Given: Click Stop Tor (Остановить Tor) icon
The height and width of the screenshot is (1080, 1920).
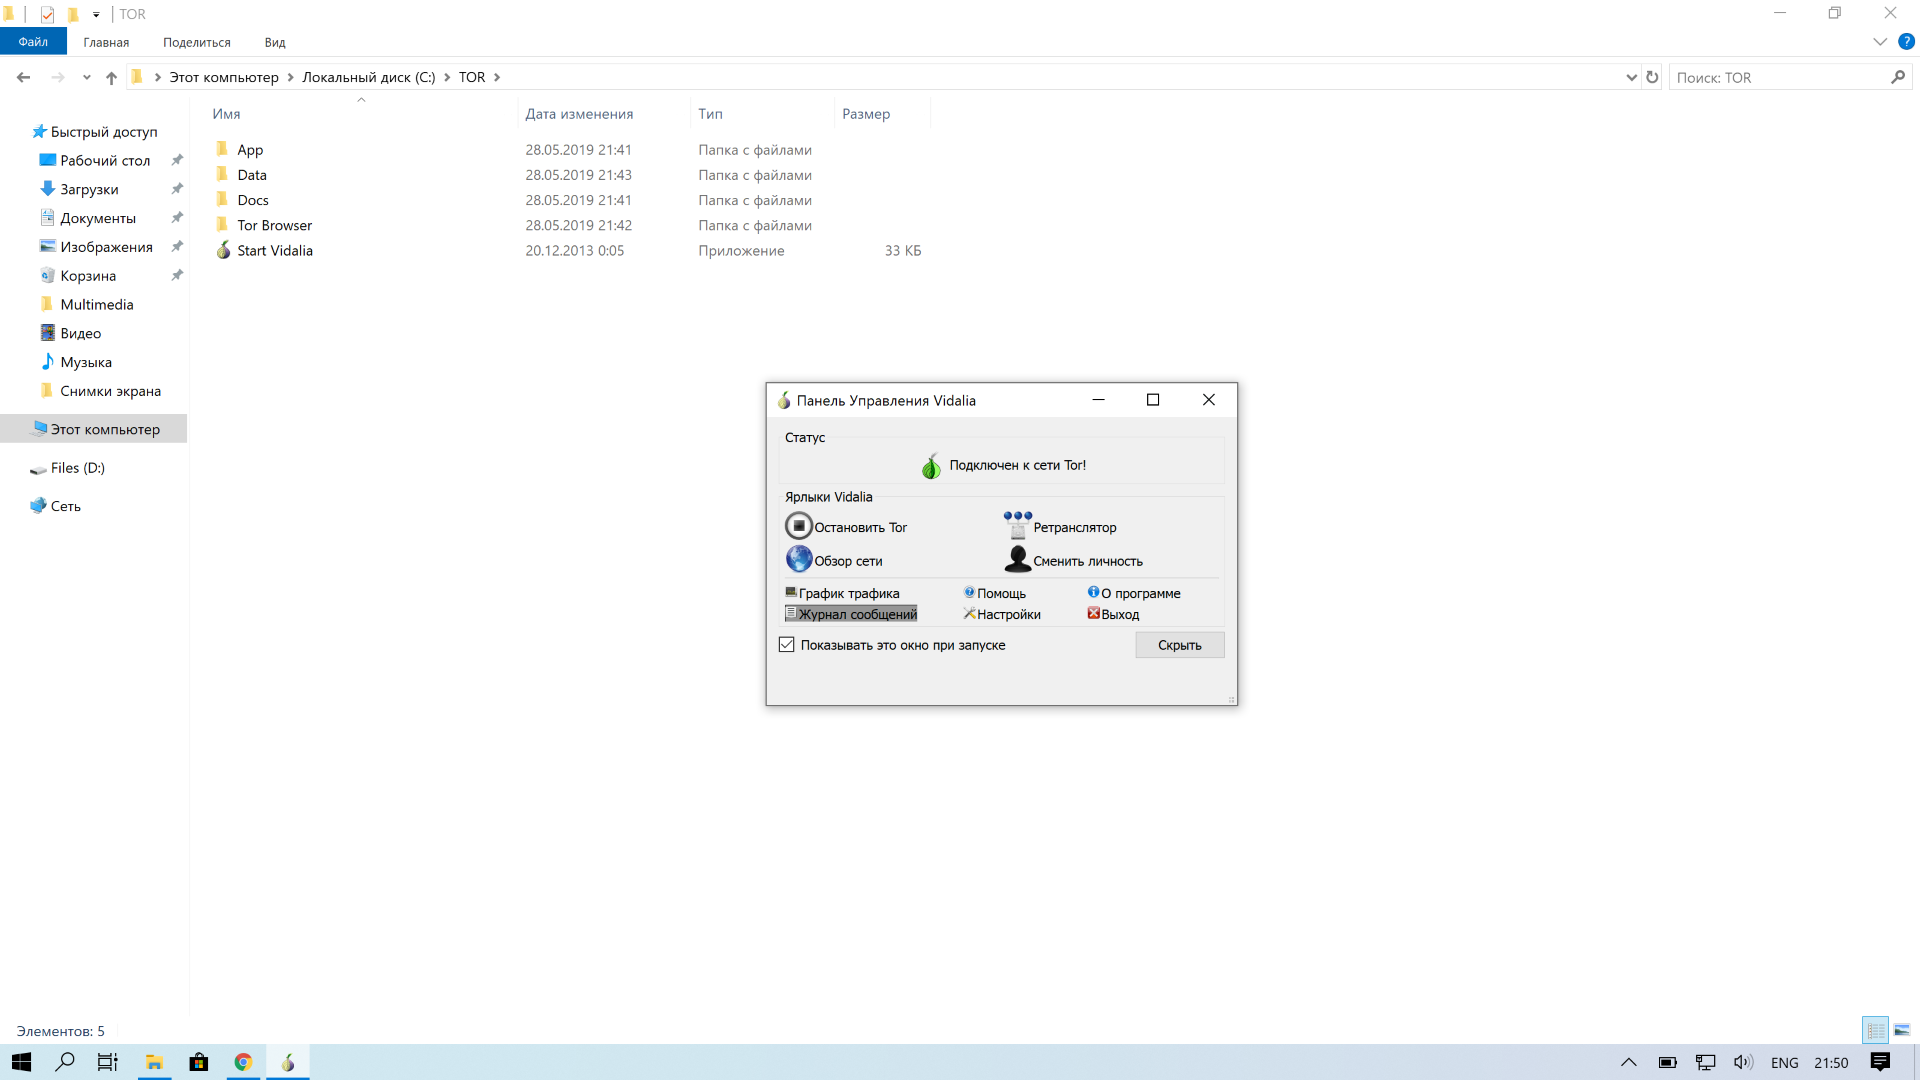Looking at the screenshot, I should (x=798, y=526).
